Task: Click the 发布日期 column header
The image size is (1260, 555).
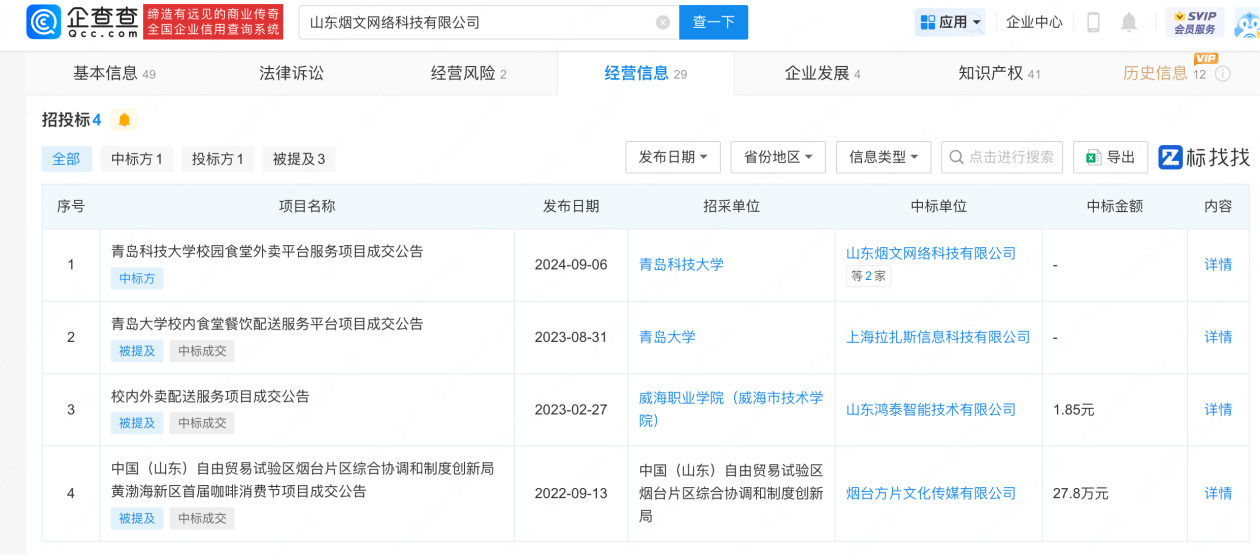Action: coord(571,206)
